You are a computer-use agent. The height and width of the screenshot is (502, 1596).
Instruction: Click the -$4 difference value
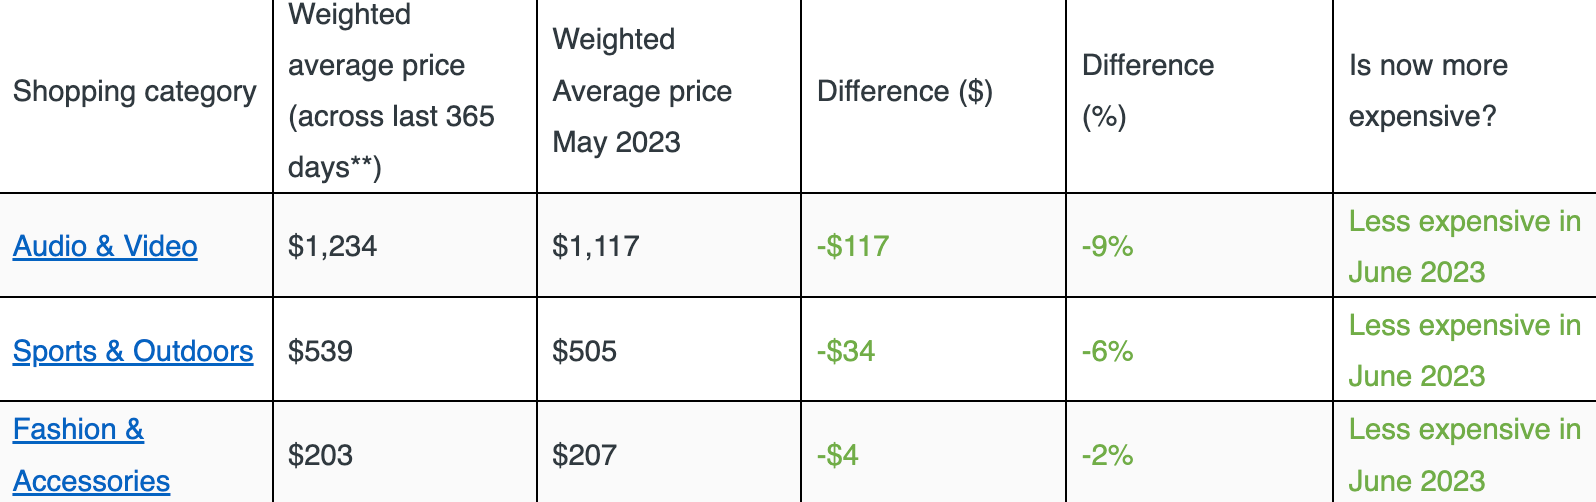click(838, 455)
